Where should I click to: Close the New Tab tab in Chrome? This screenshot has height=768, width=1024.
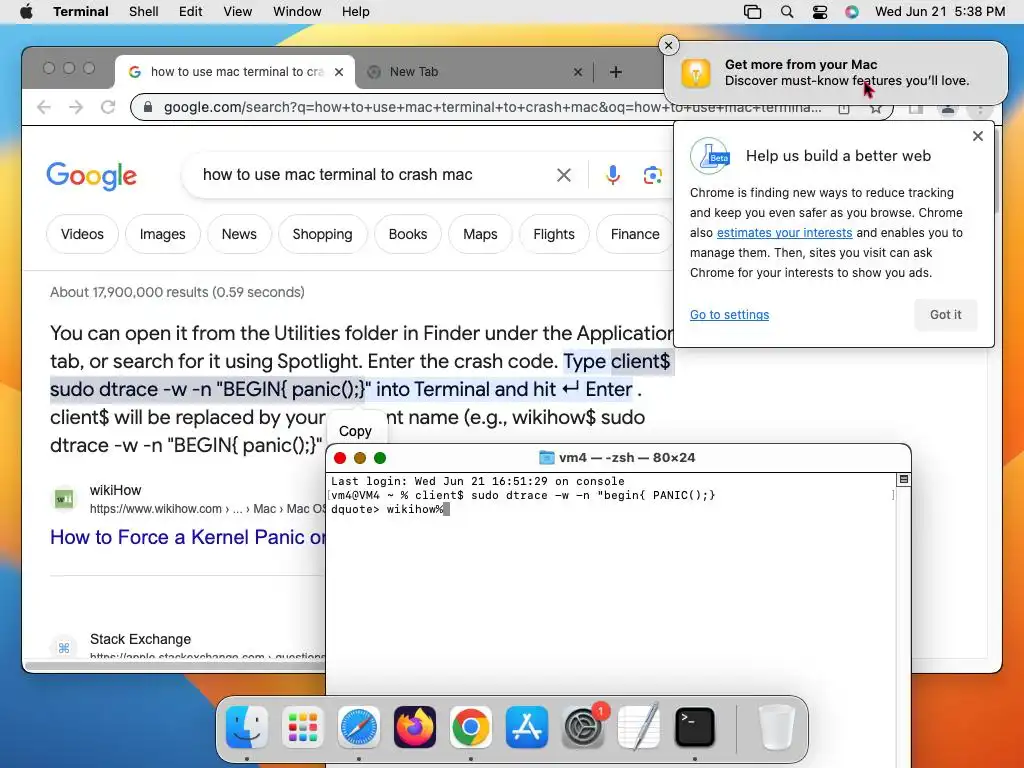coord(577,72)
